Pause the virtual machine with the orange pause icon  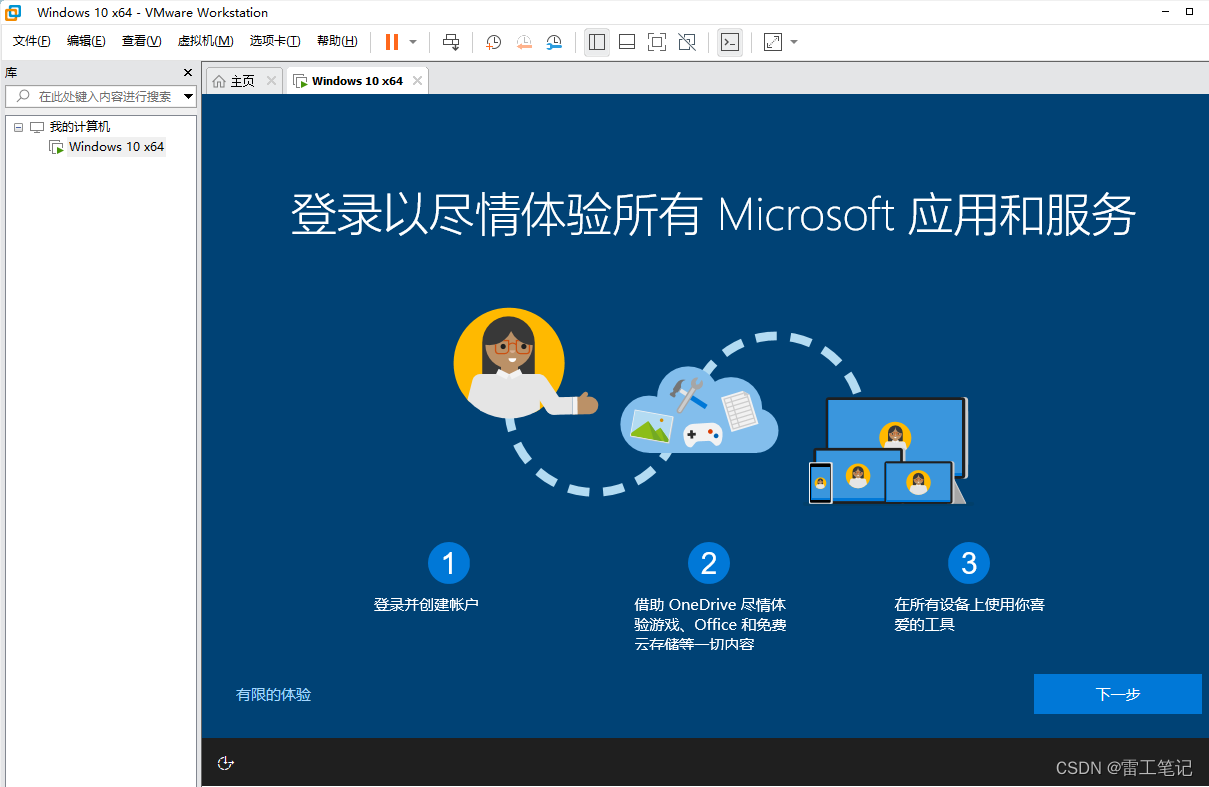392,42
